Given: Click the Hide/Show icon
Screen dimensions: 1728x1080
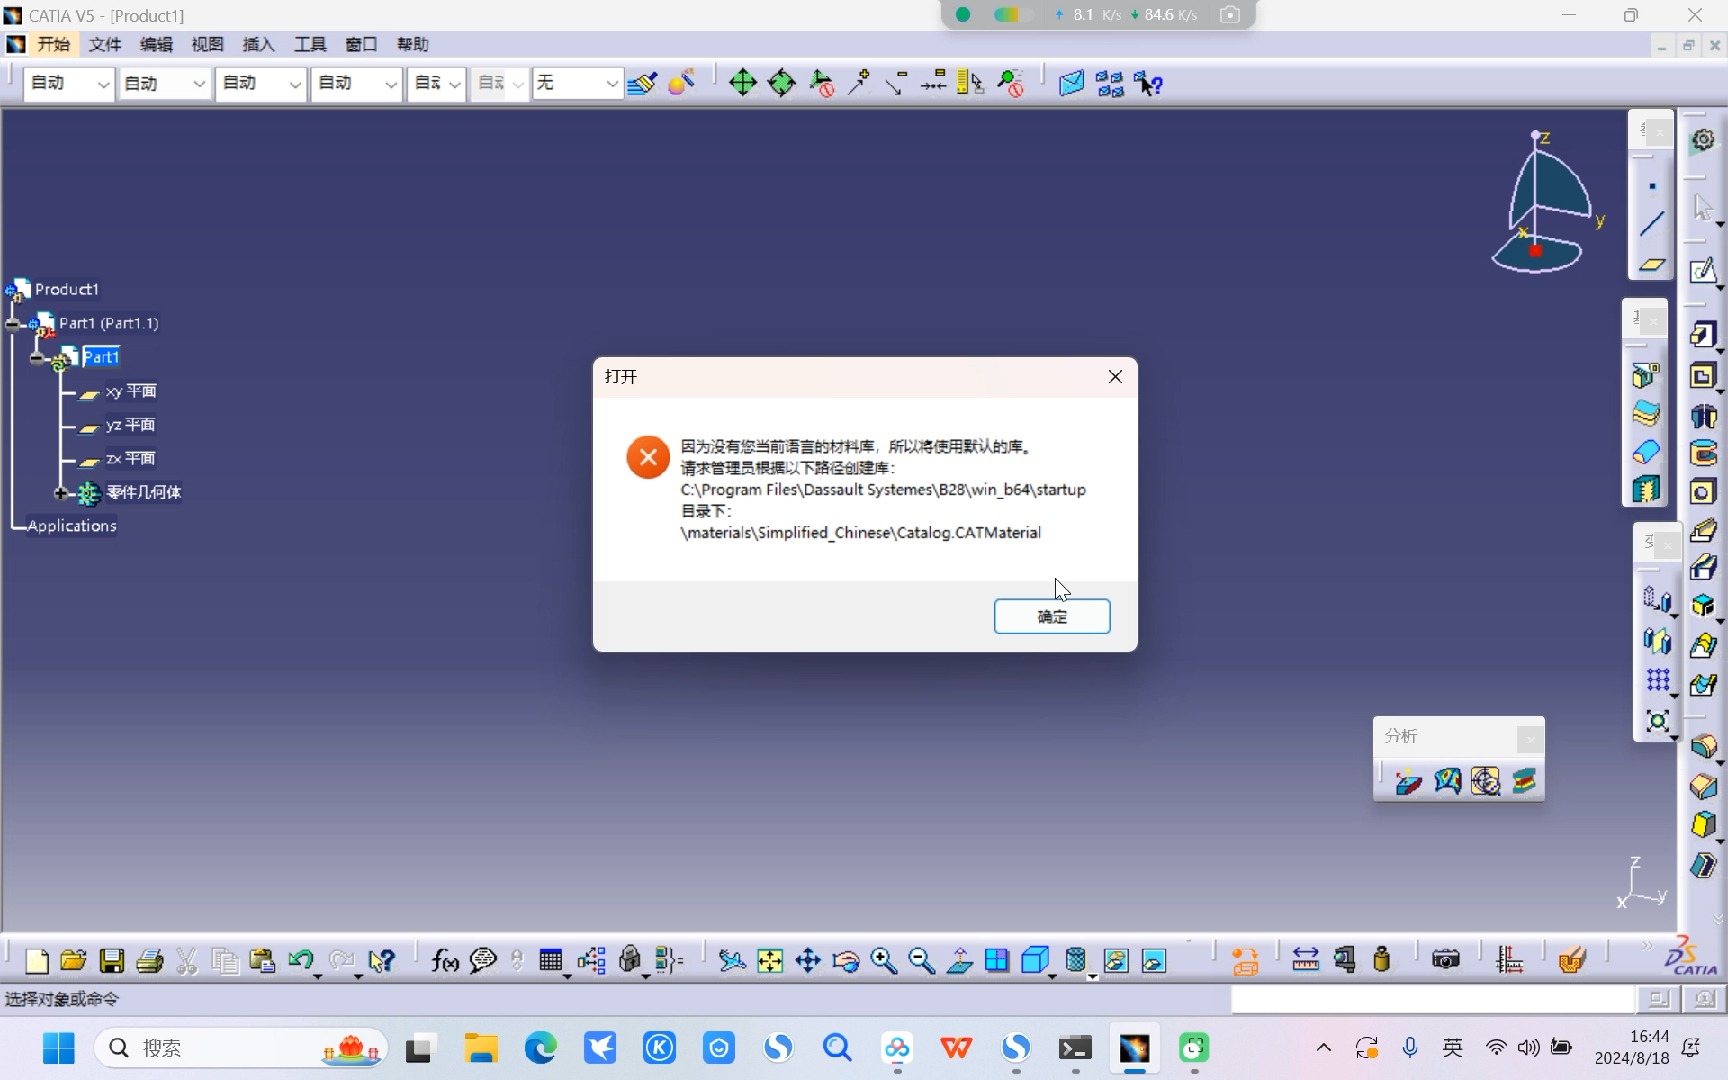Looking at the screenshot, I should tap(1116, 961).
